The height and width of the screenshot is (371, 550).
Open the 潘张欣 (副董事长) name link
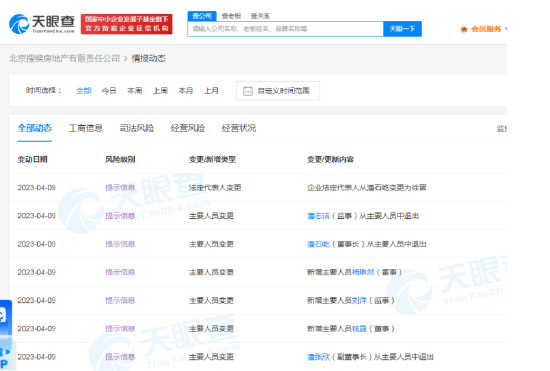[318, 357]
